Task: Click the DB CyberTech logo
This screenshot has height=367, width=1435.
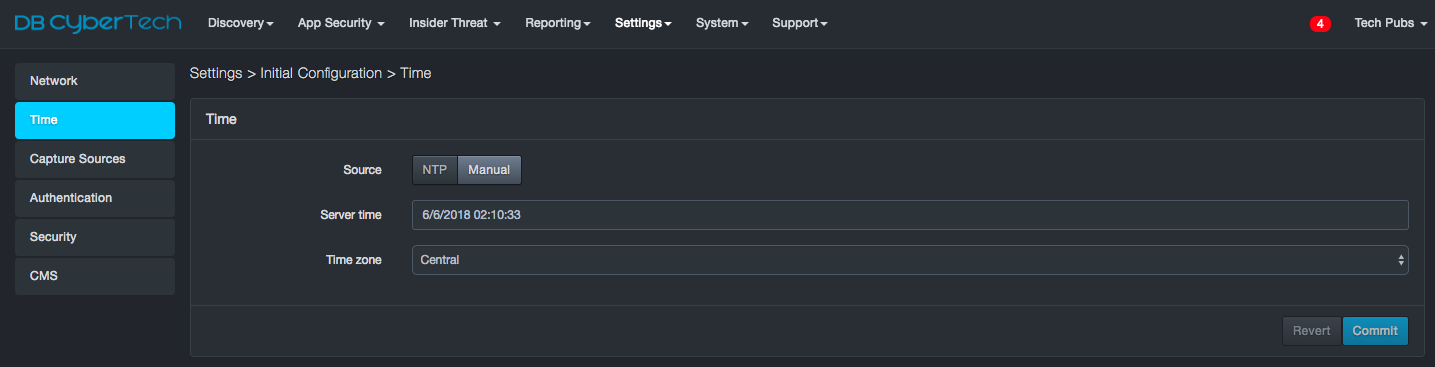Action: [x=97, y=23]
